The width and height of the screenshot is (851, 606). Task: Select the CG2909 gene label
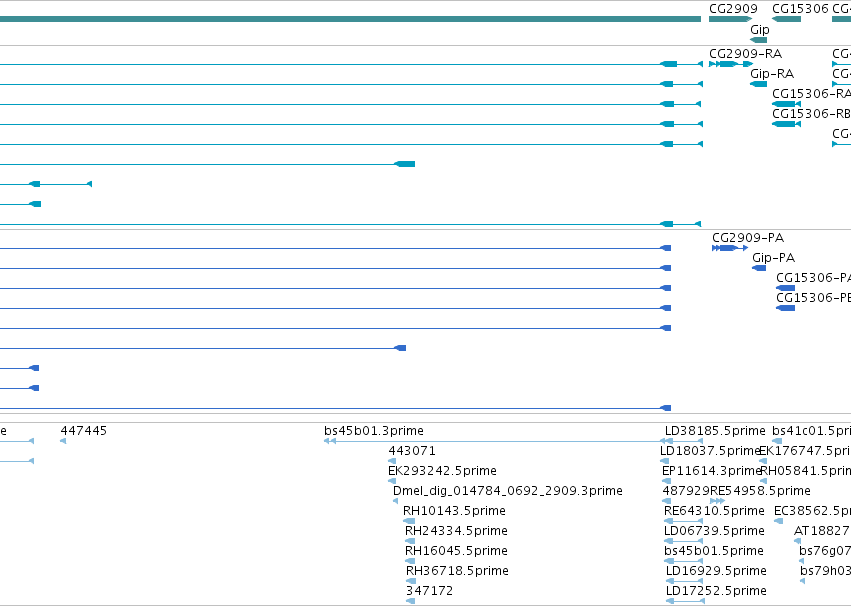tap(733, 9)
